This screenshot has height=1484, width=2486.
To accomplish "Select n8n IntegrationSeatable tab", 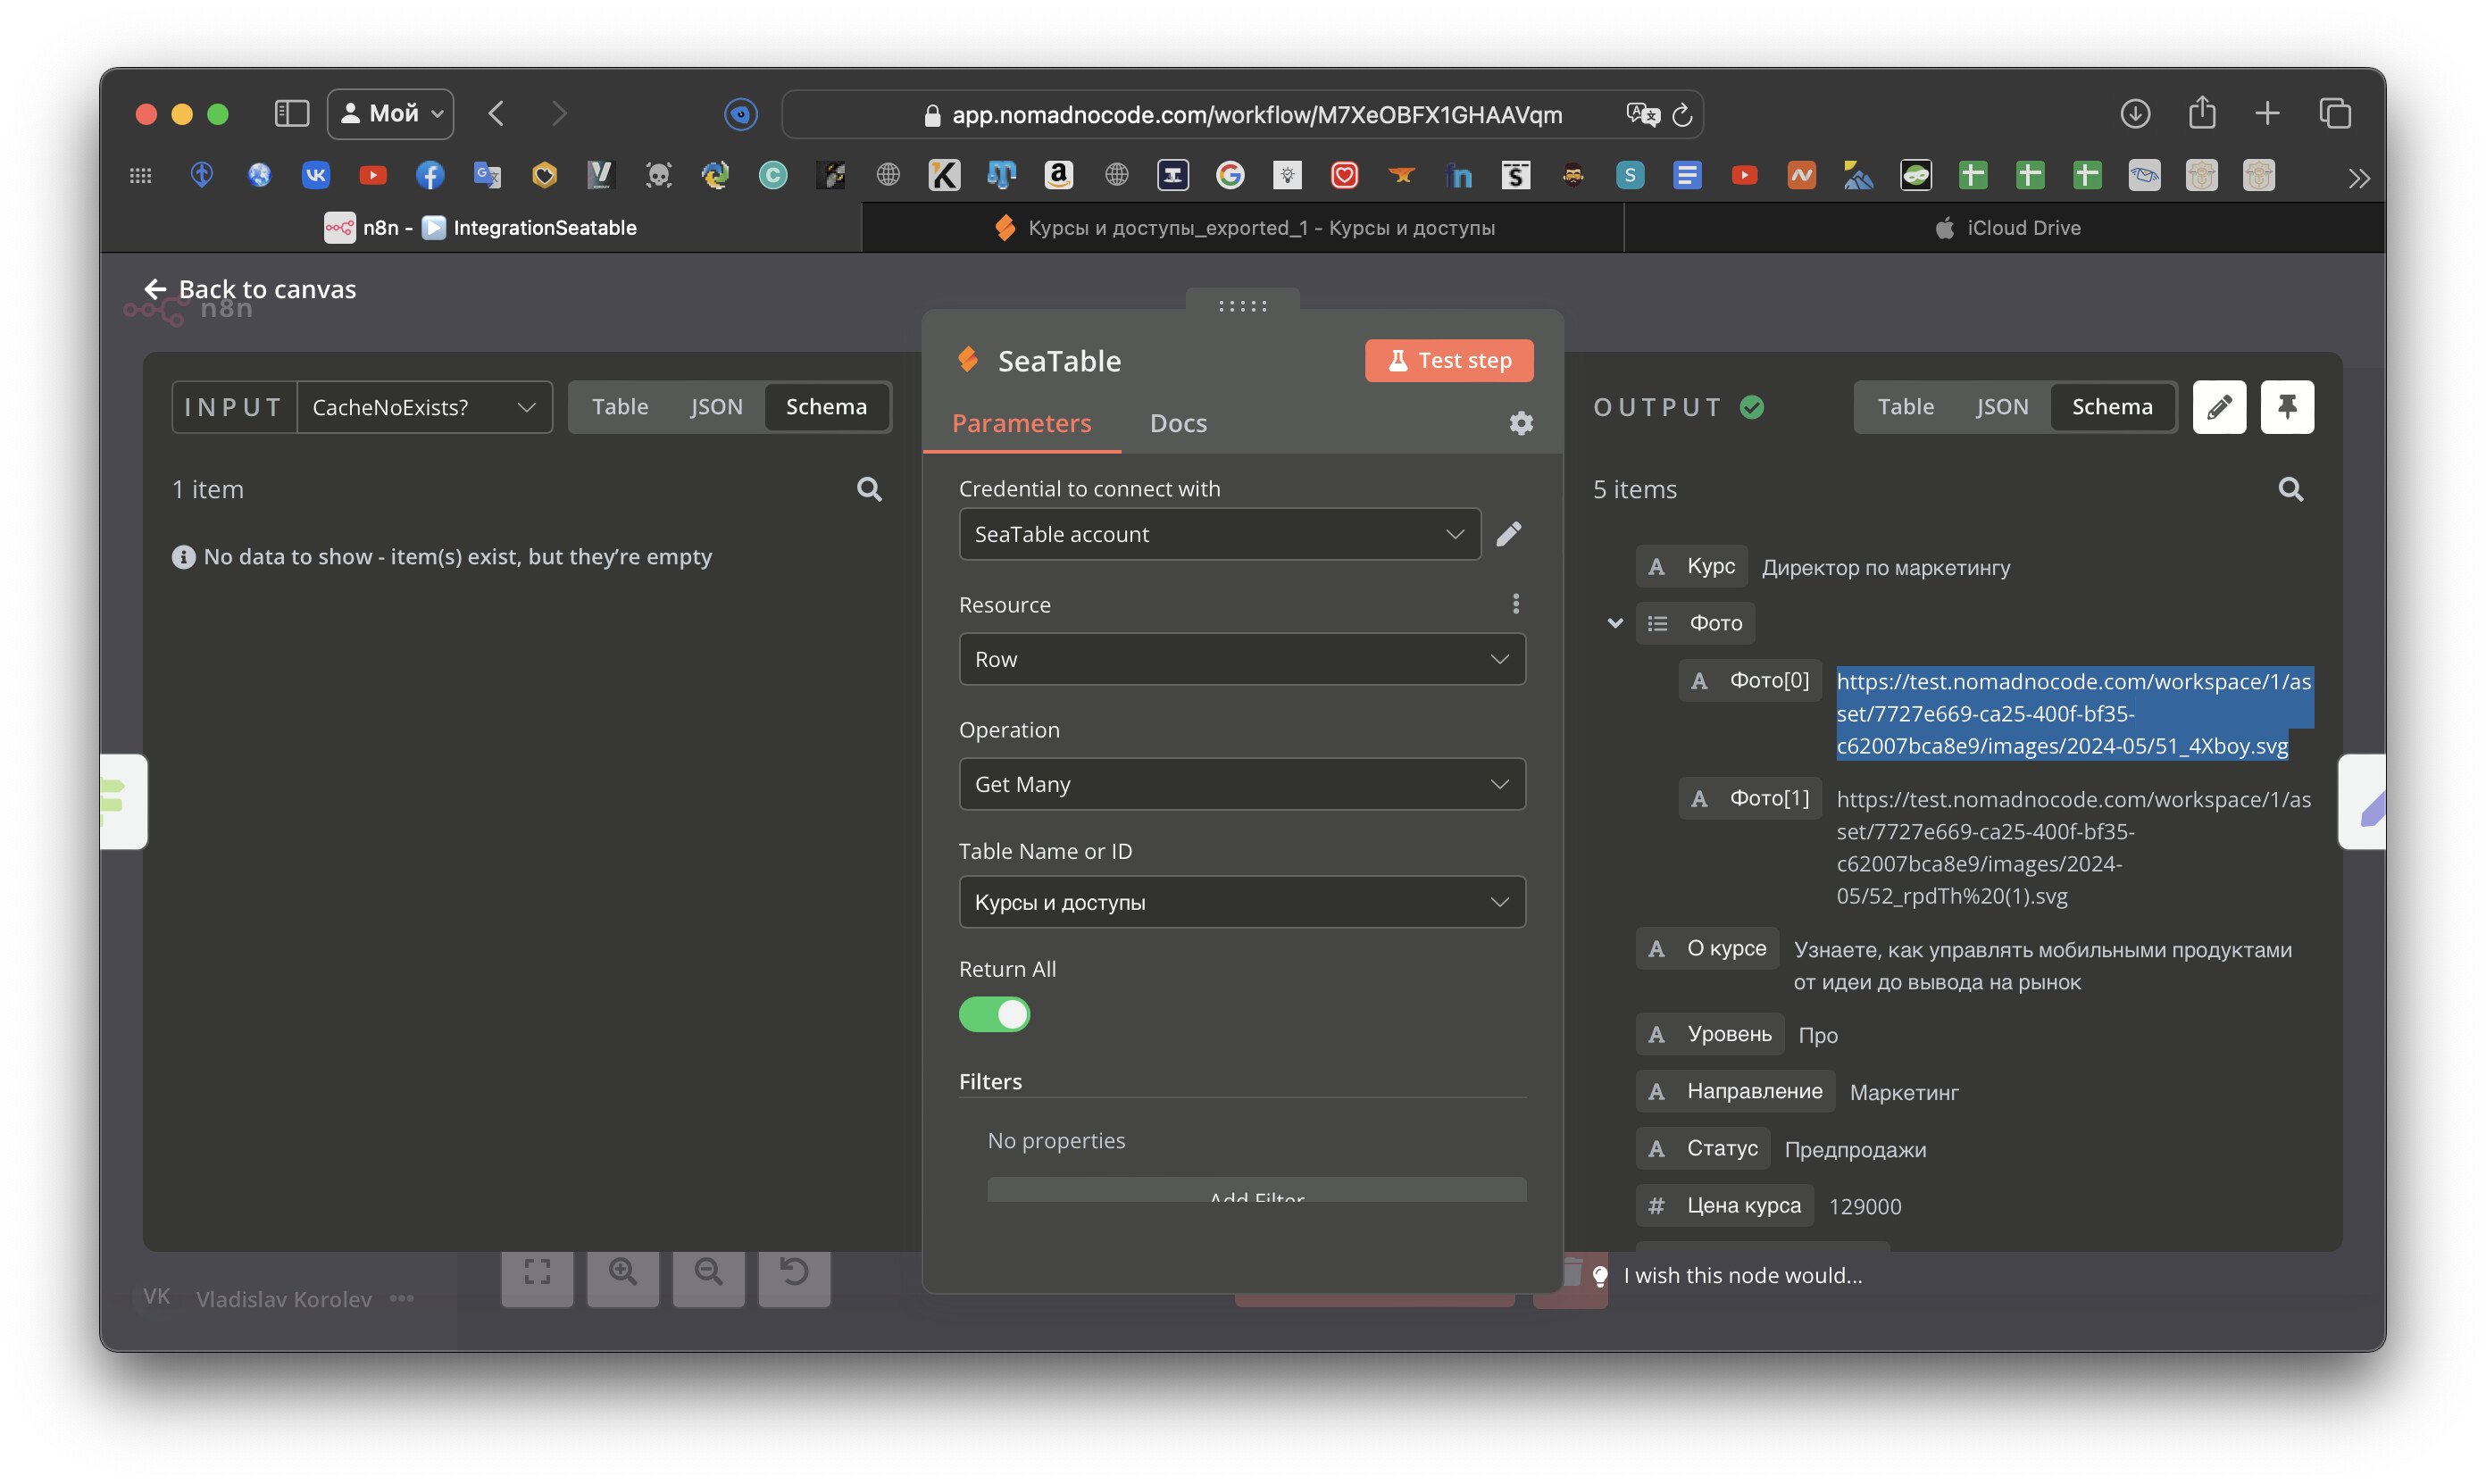I will 480,228.
